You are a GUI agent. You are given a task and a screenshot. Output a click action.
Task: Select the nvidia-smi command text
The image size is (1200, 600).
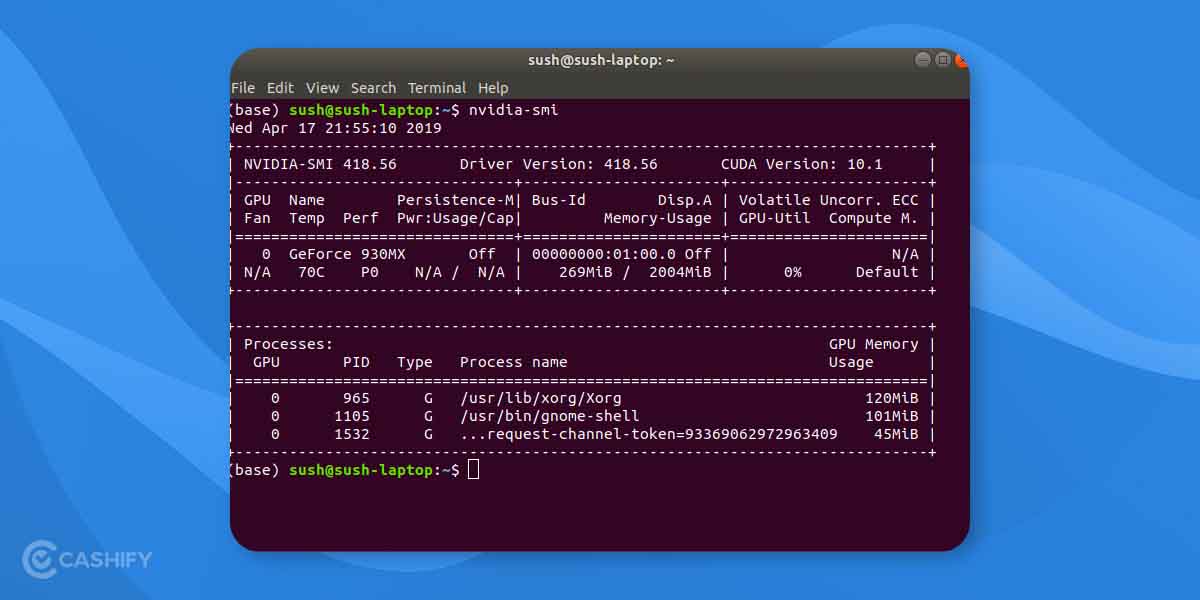coord(517,110)
